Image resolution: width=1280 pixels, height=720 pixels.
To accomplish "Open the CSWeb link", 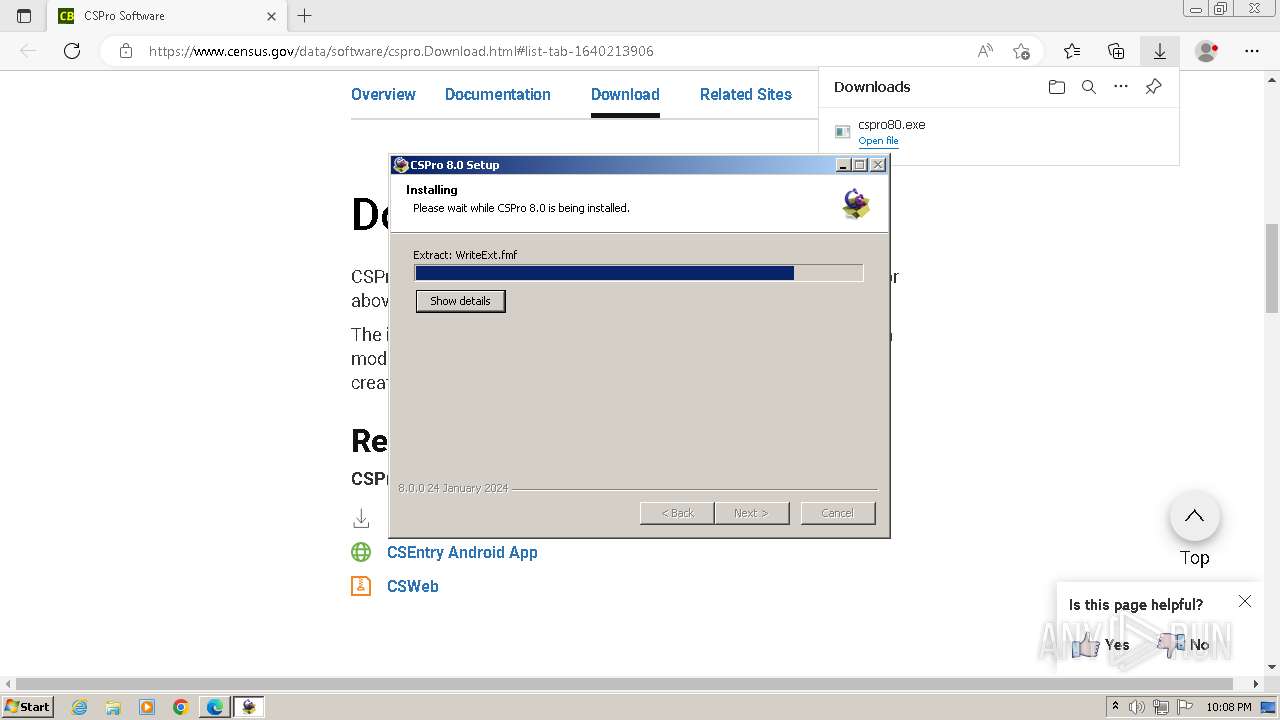I will (x=413, y=586).
